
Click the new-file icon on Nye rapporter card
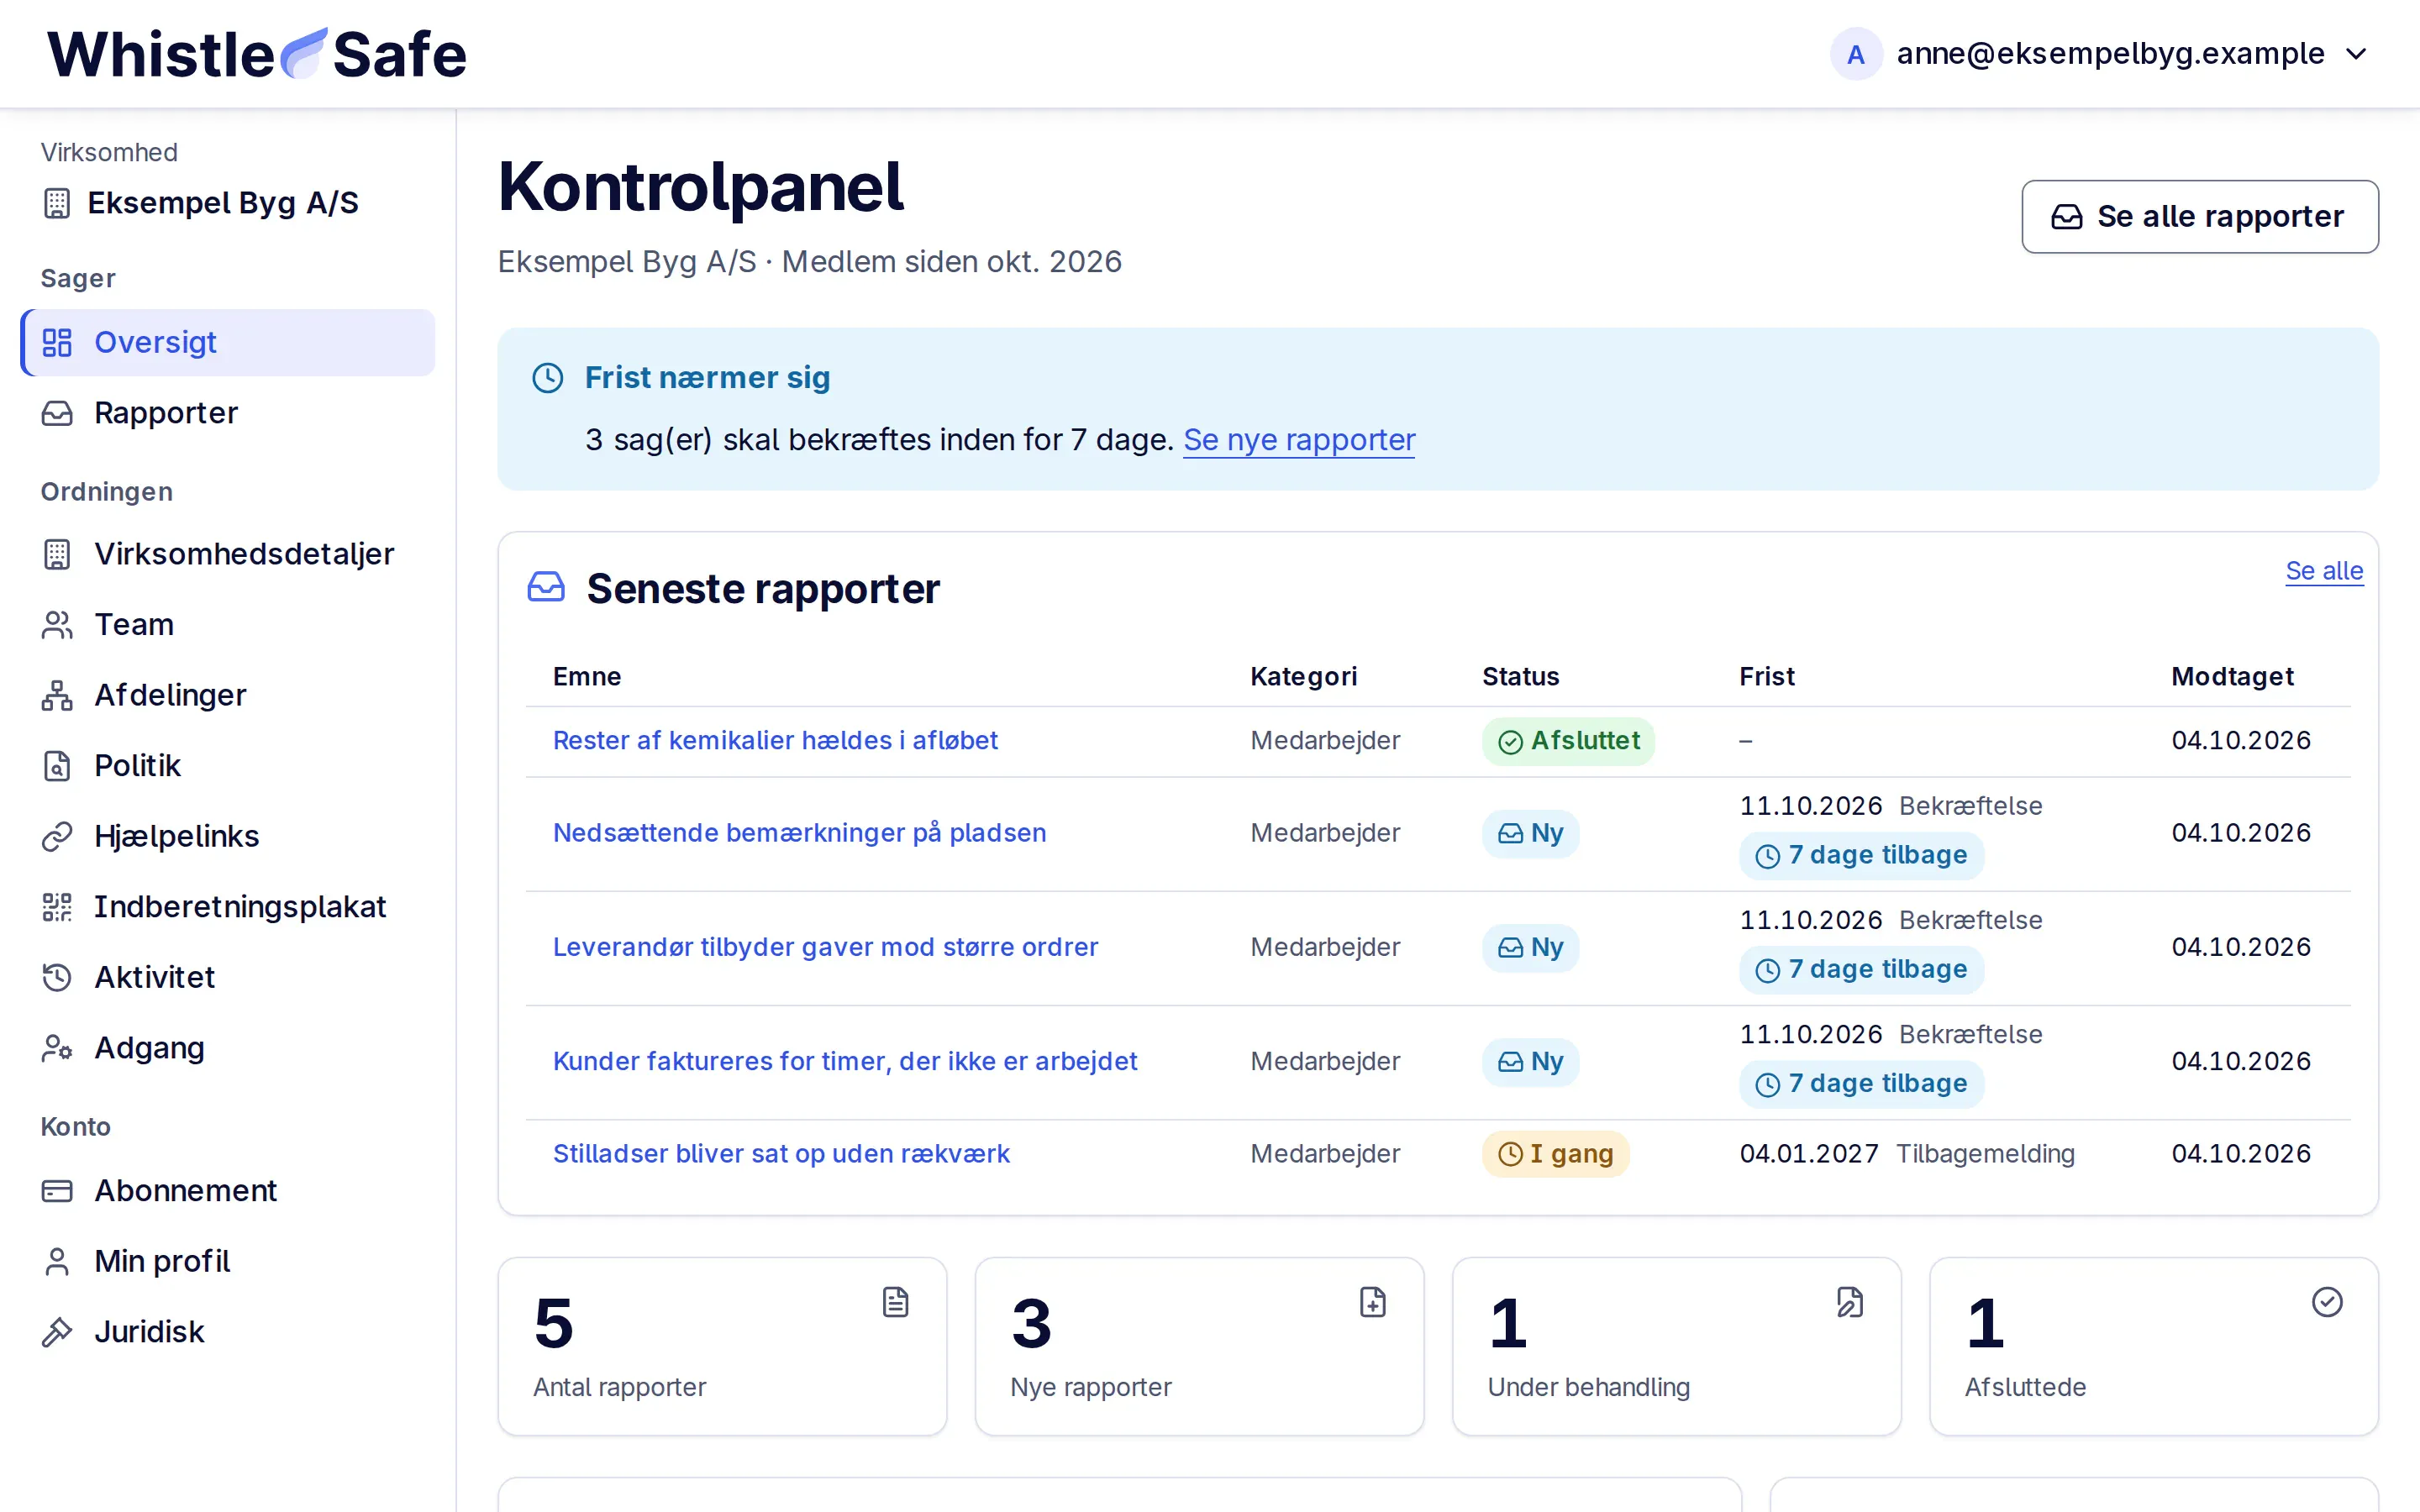point(1372,1302)
